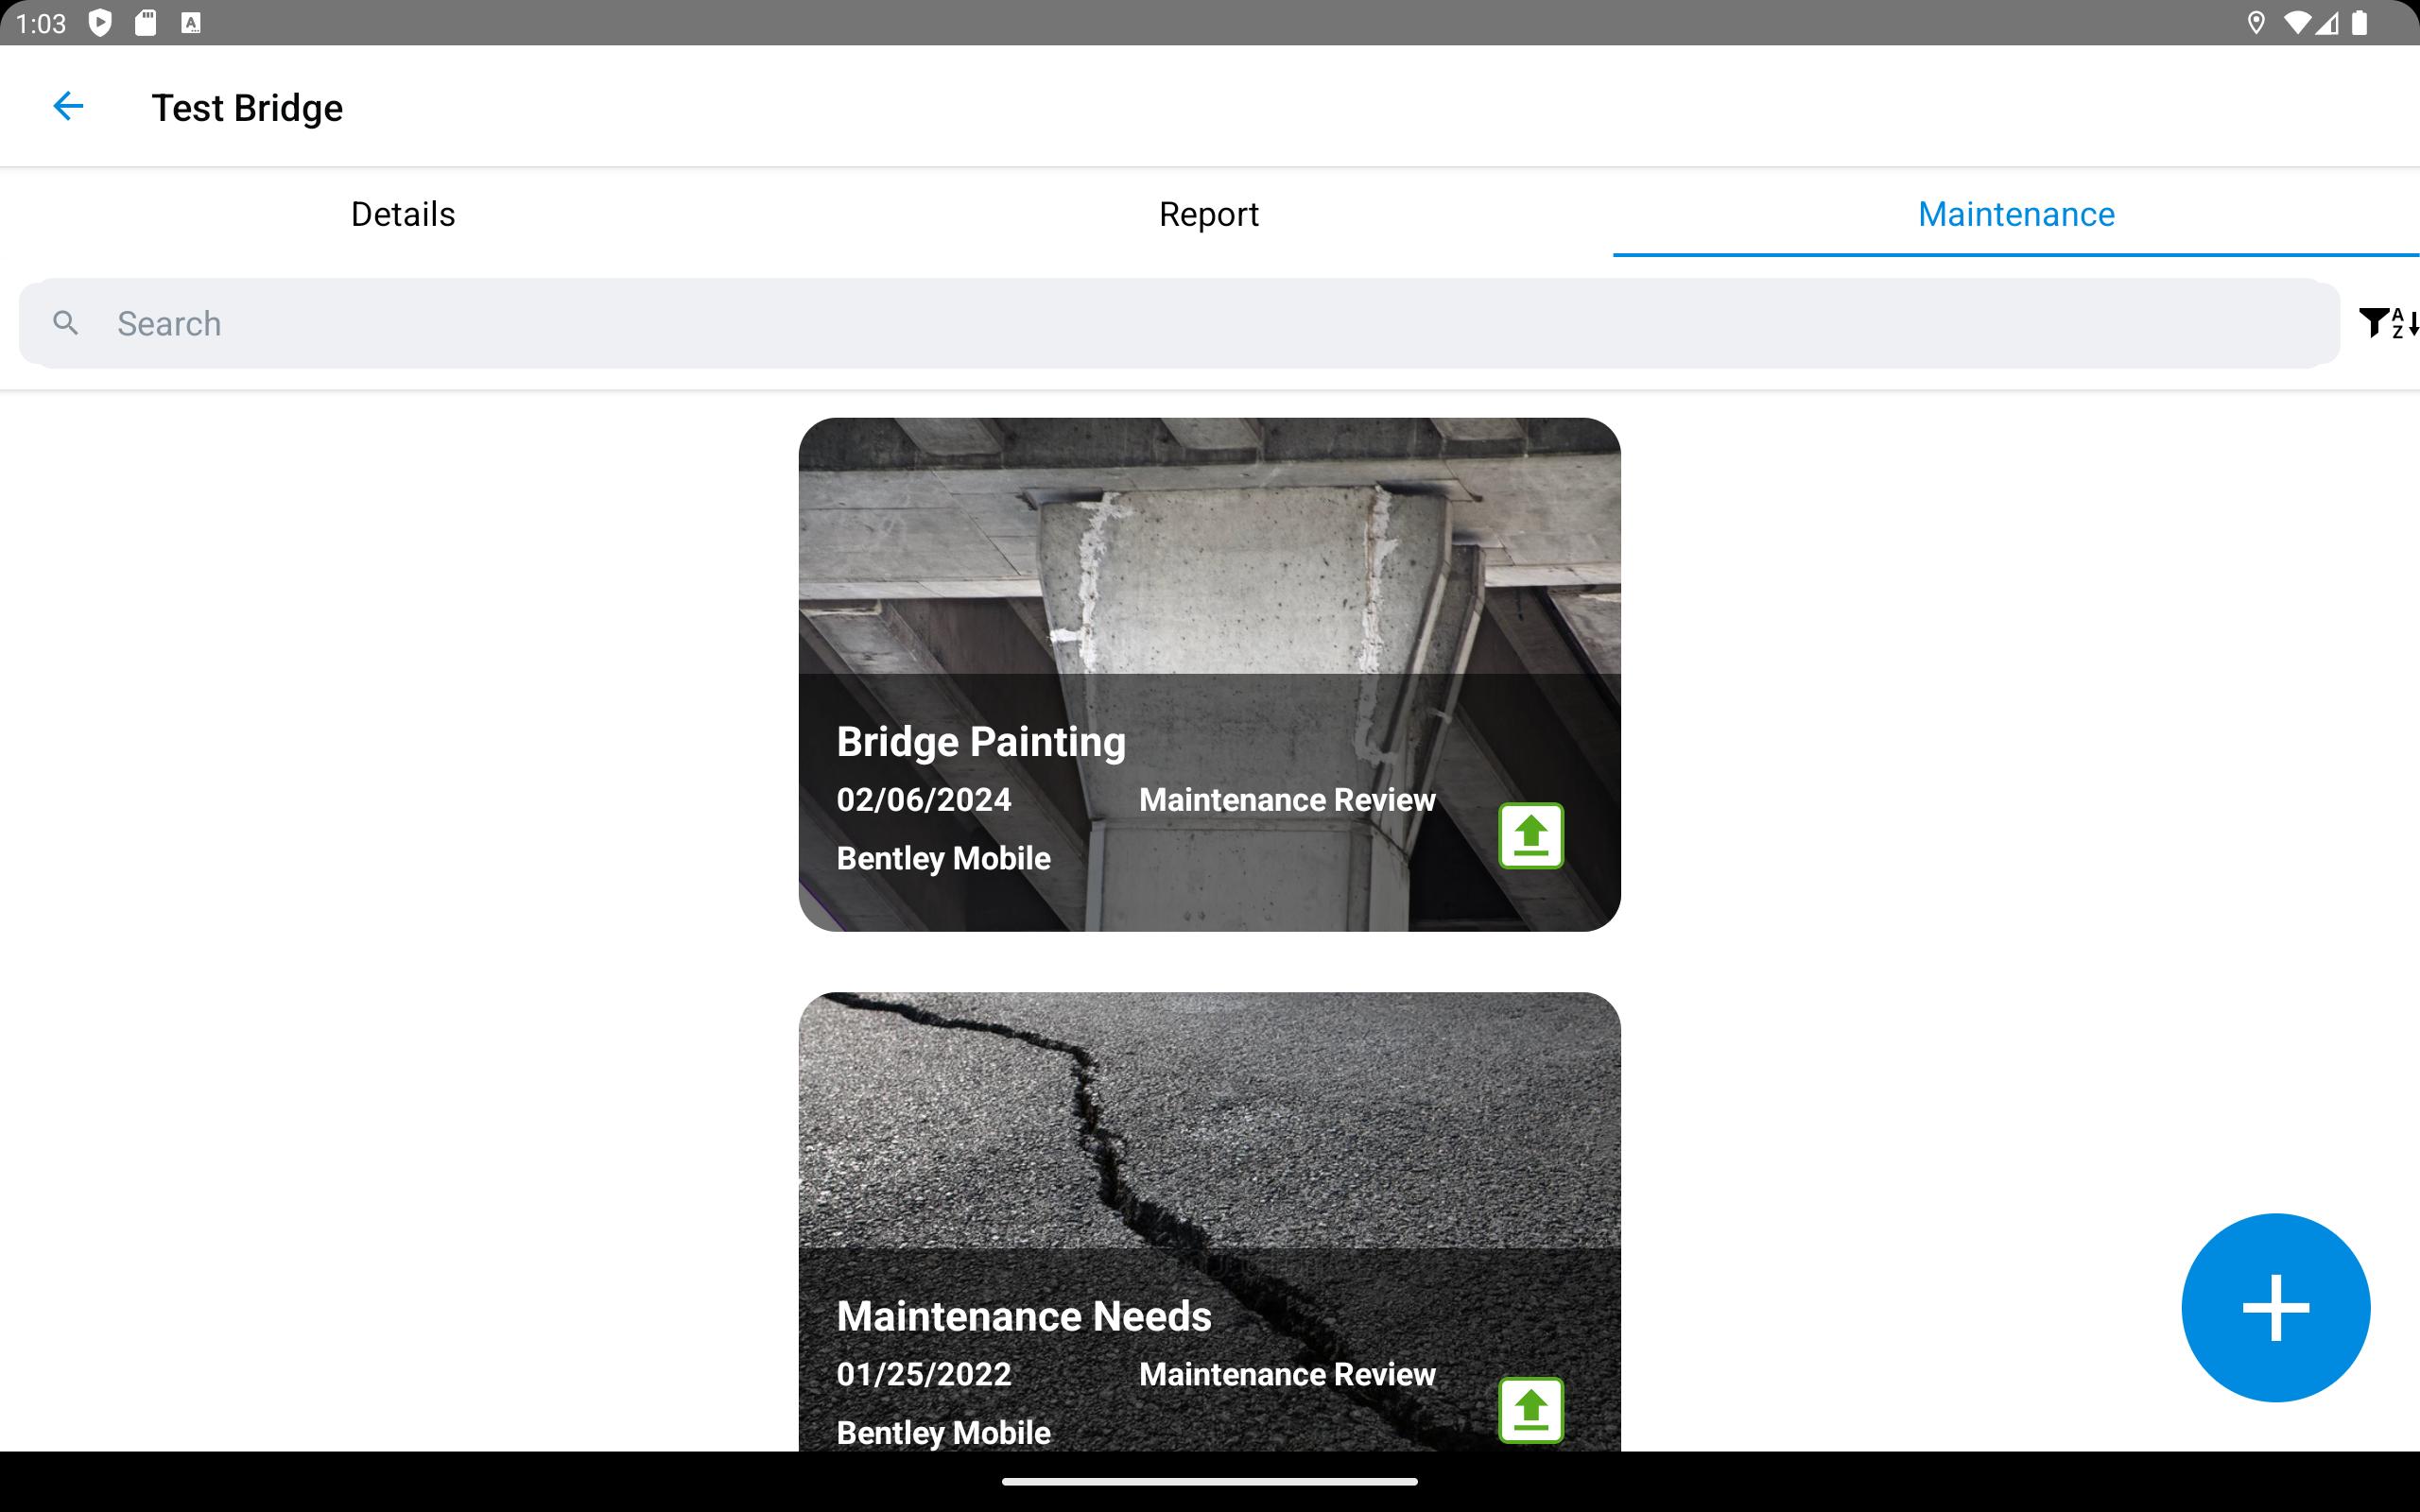This screenshot has width=2420, height=1512.
Task: Tap the cellular signal status icon
Action: click(x=2327, y=23)
